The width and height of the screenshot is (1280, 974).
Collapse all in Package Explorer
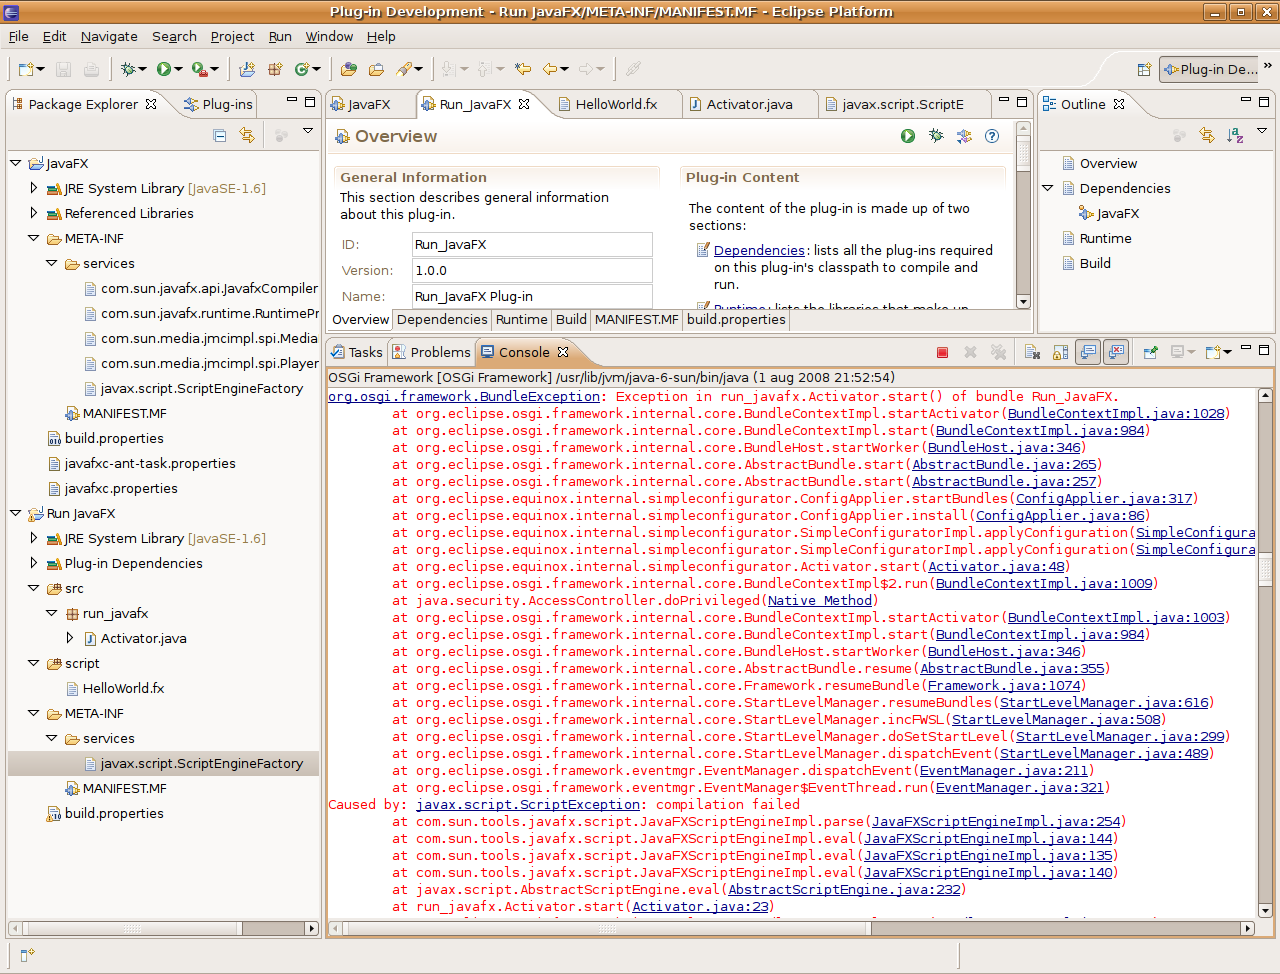(219, 135)
